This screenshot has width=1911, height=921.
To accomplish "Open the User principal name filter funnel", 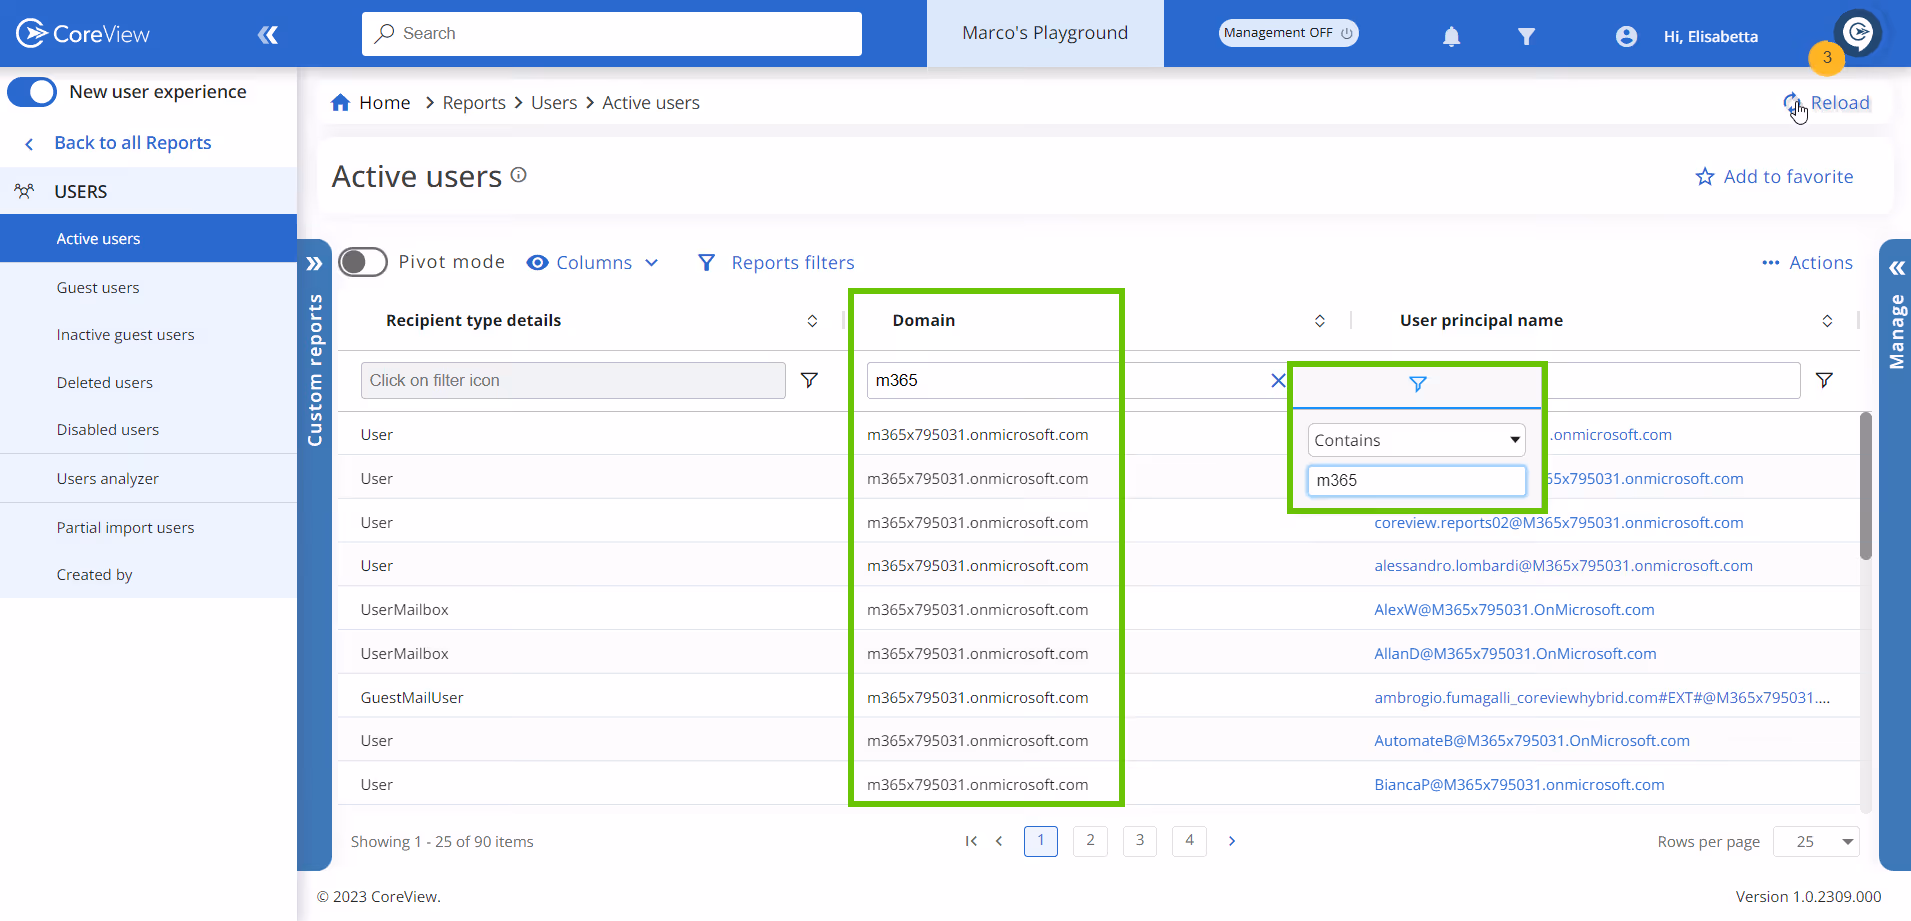I will point(1824,380).
